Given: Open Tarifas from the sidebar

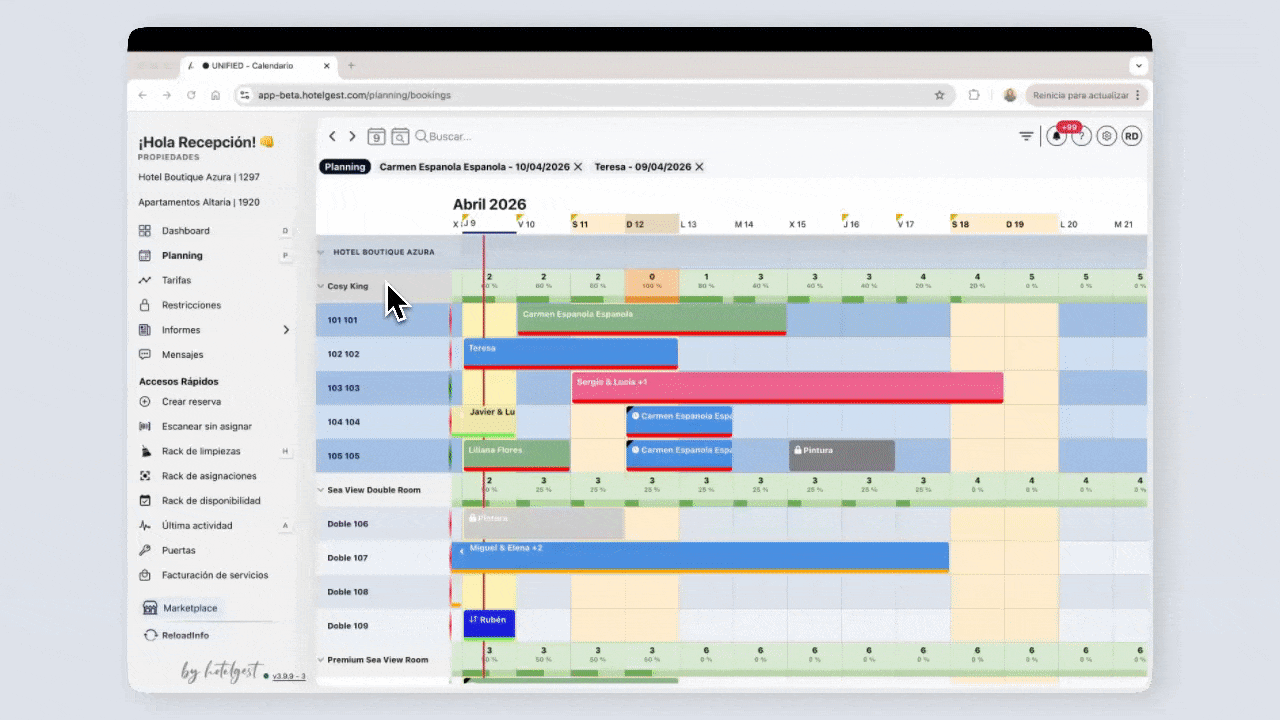Looking at the screenshot, I should (176, 280).
